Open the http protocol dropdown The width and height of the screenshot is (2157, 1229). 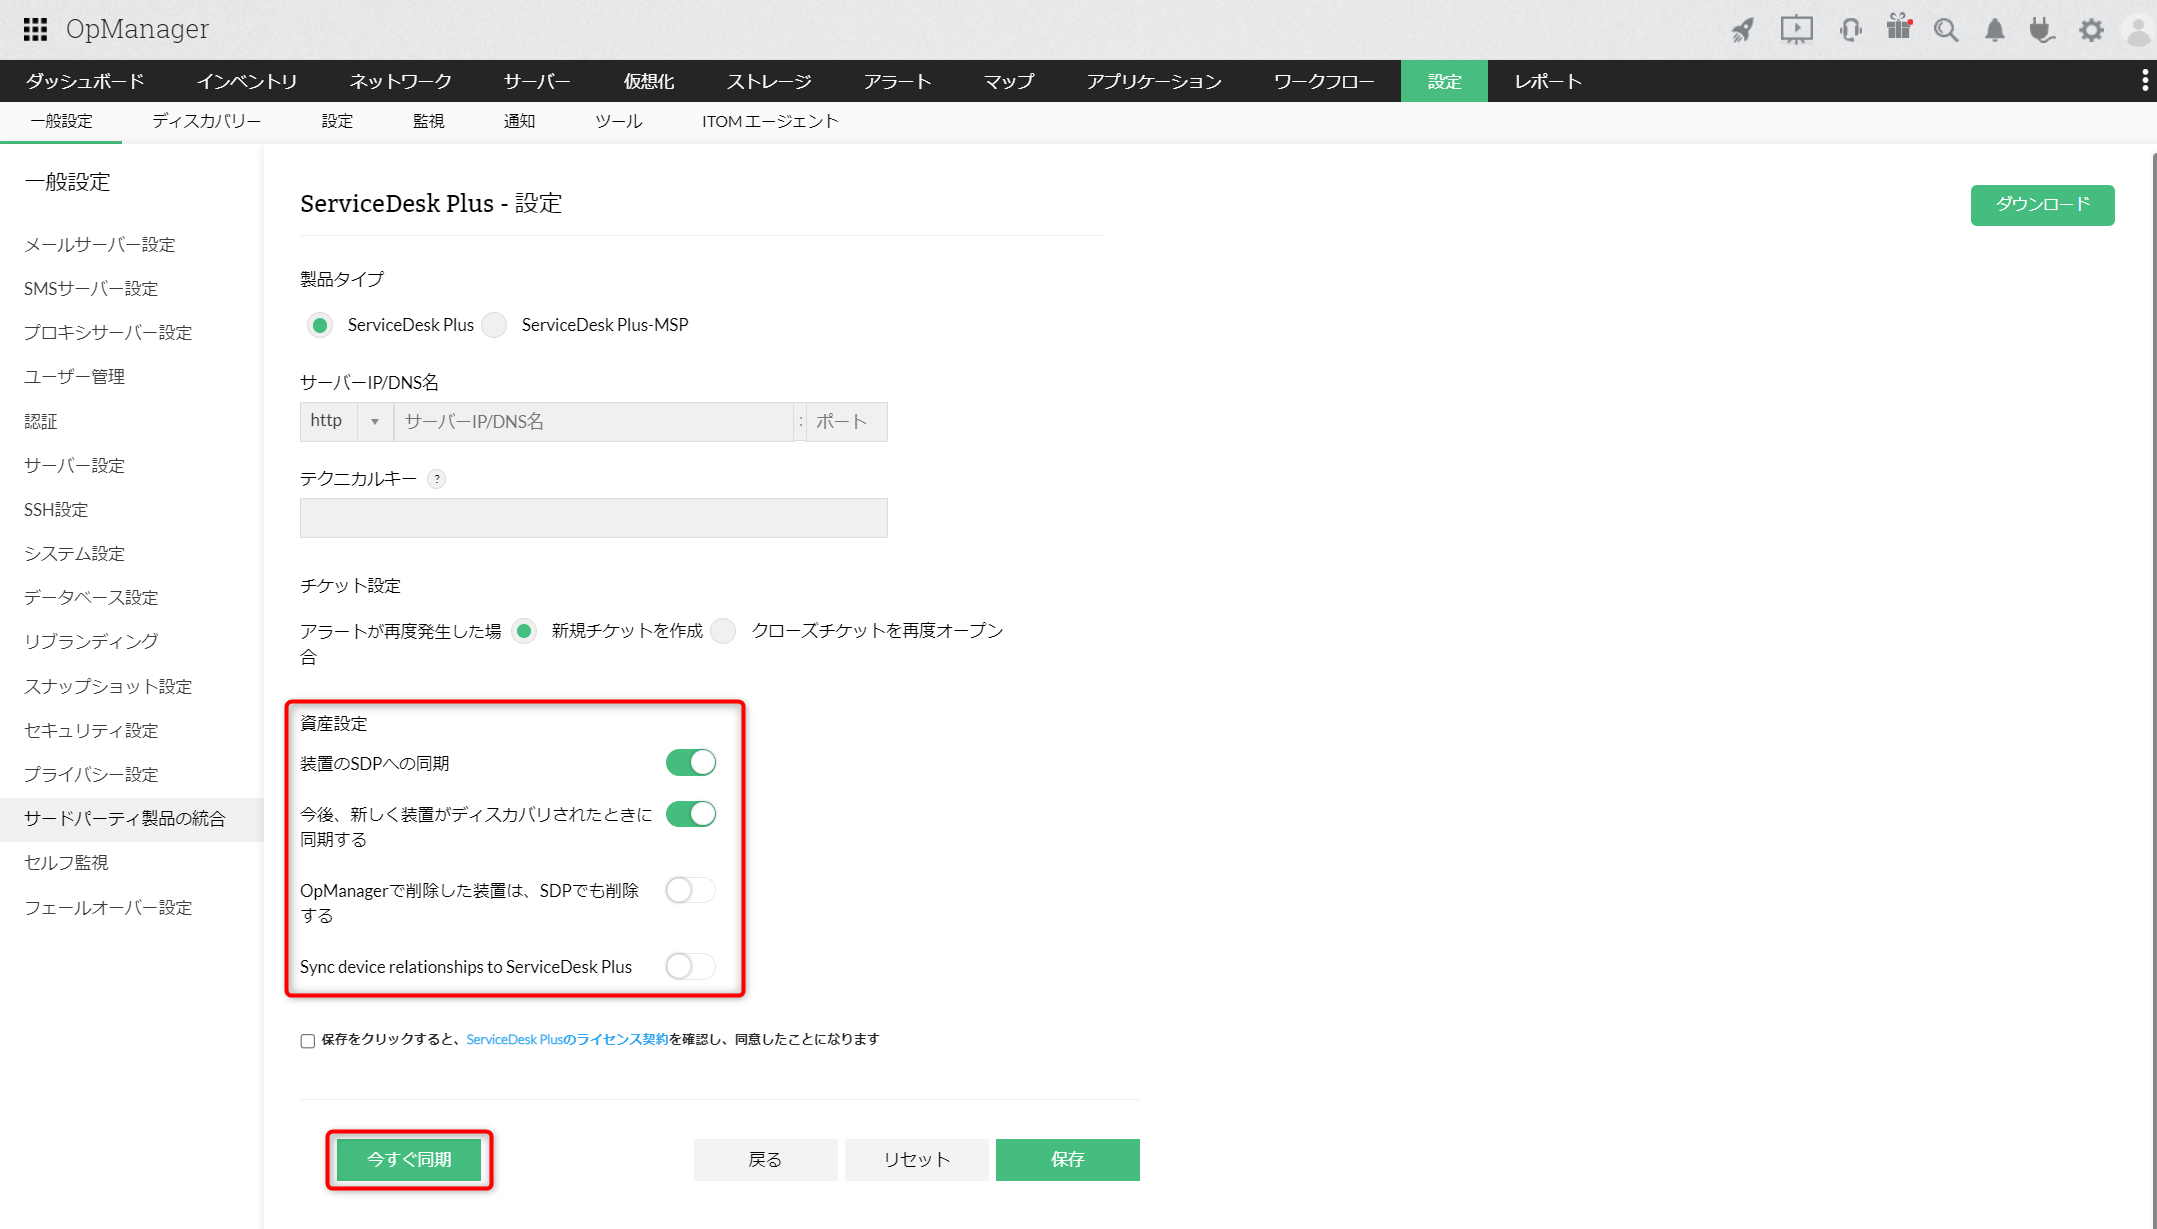(x=375, y=421)
